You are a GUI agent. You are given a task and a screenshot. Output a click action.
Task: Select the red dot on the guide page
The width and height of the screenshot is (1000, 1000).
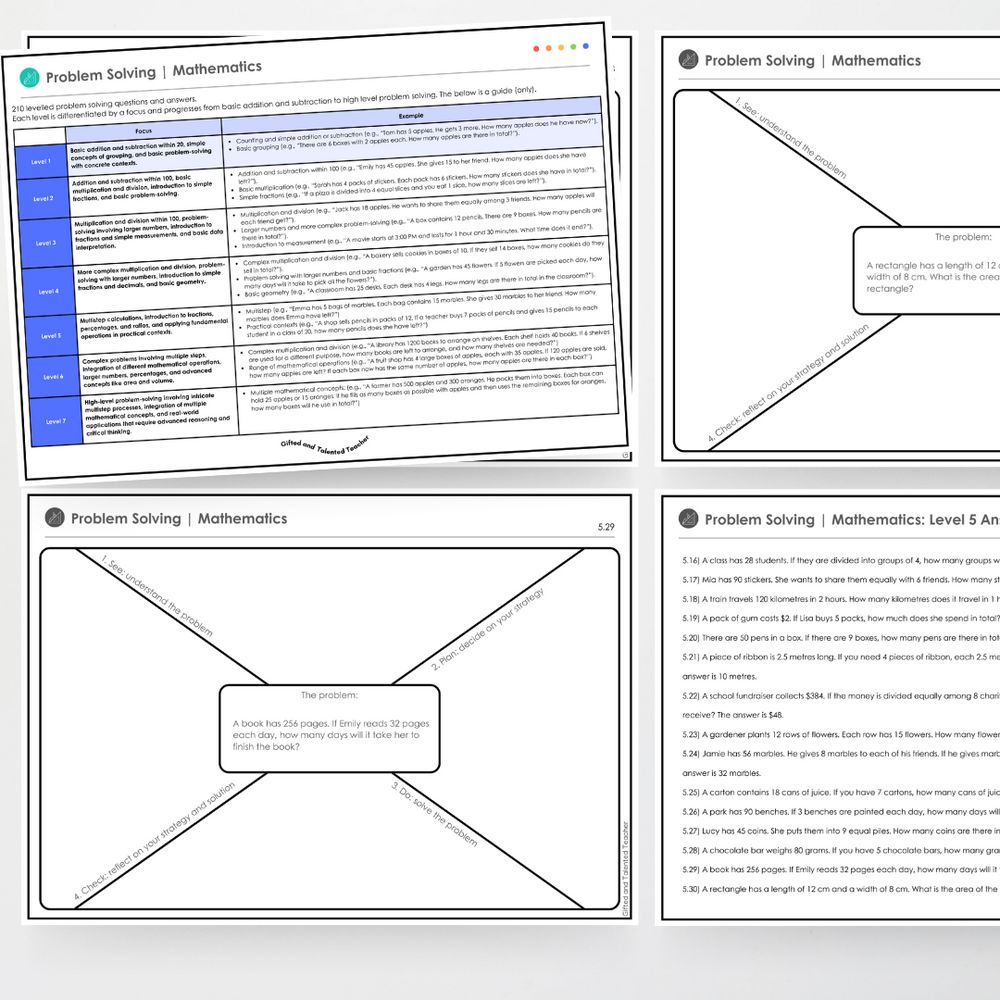(537, 47)
